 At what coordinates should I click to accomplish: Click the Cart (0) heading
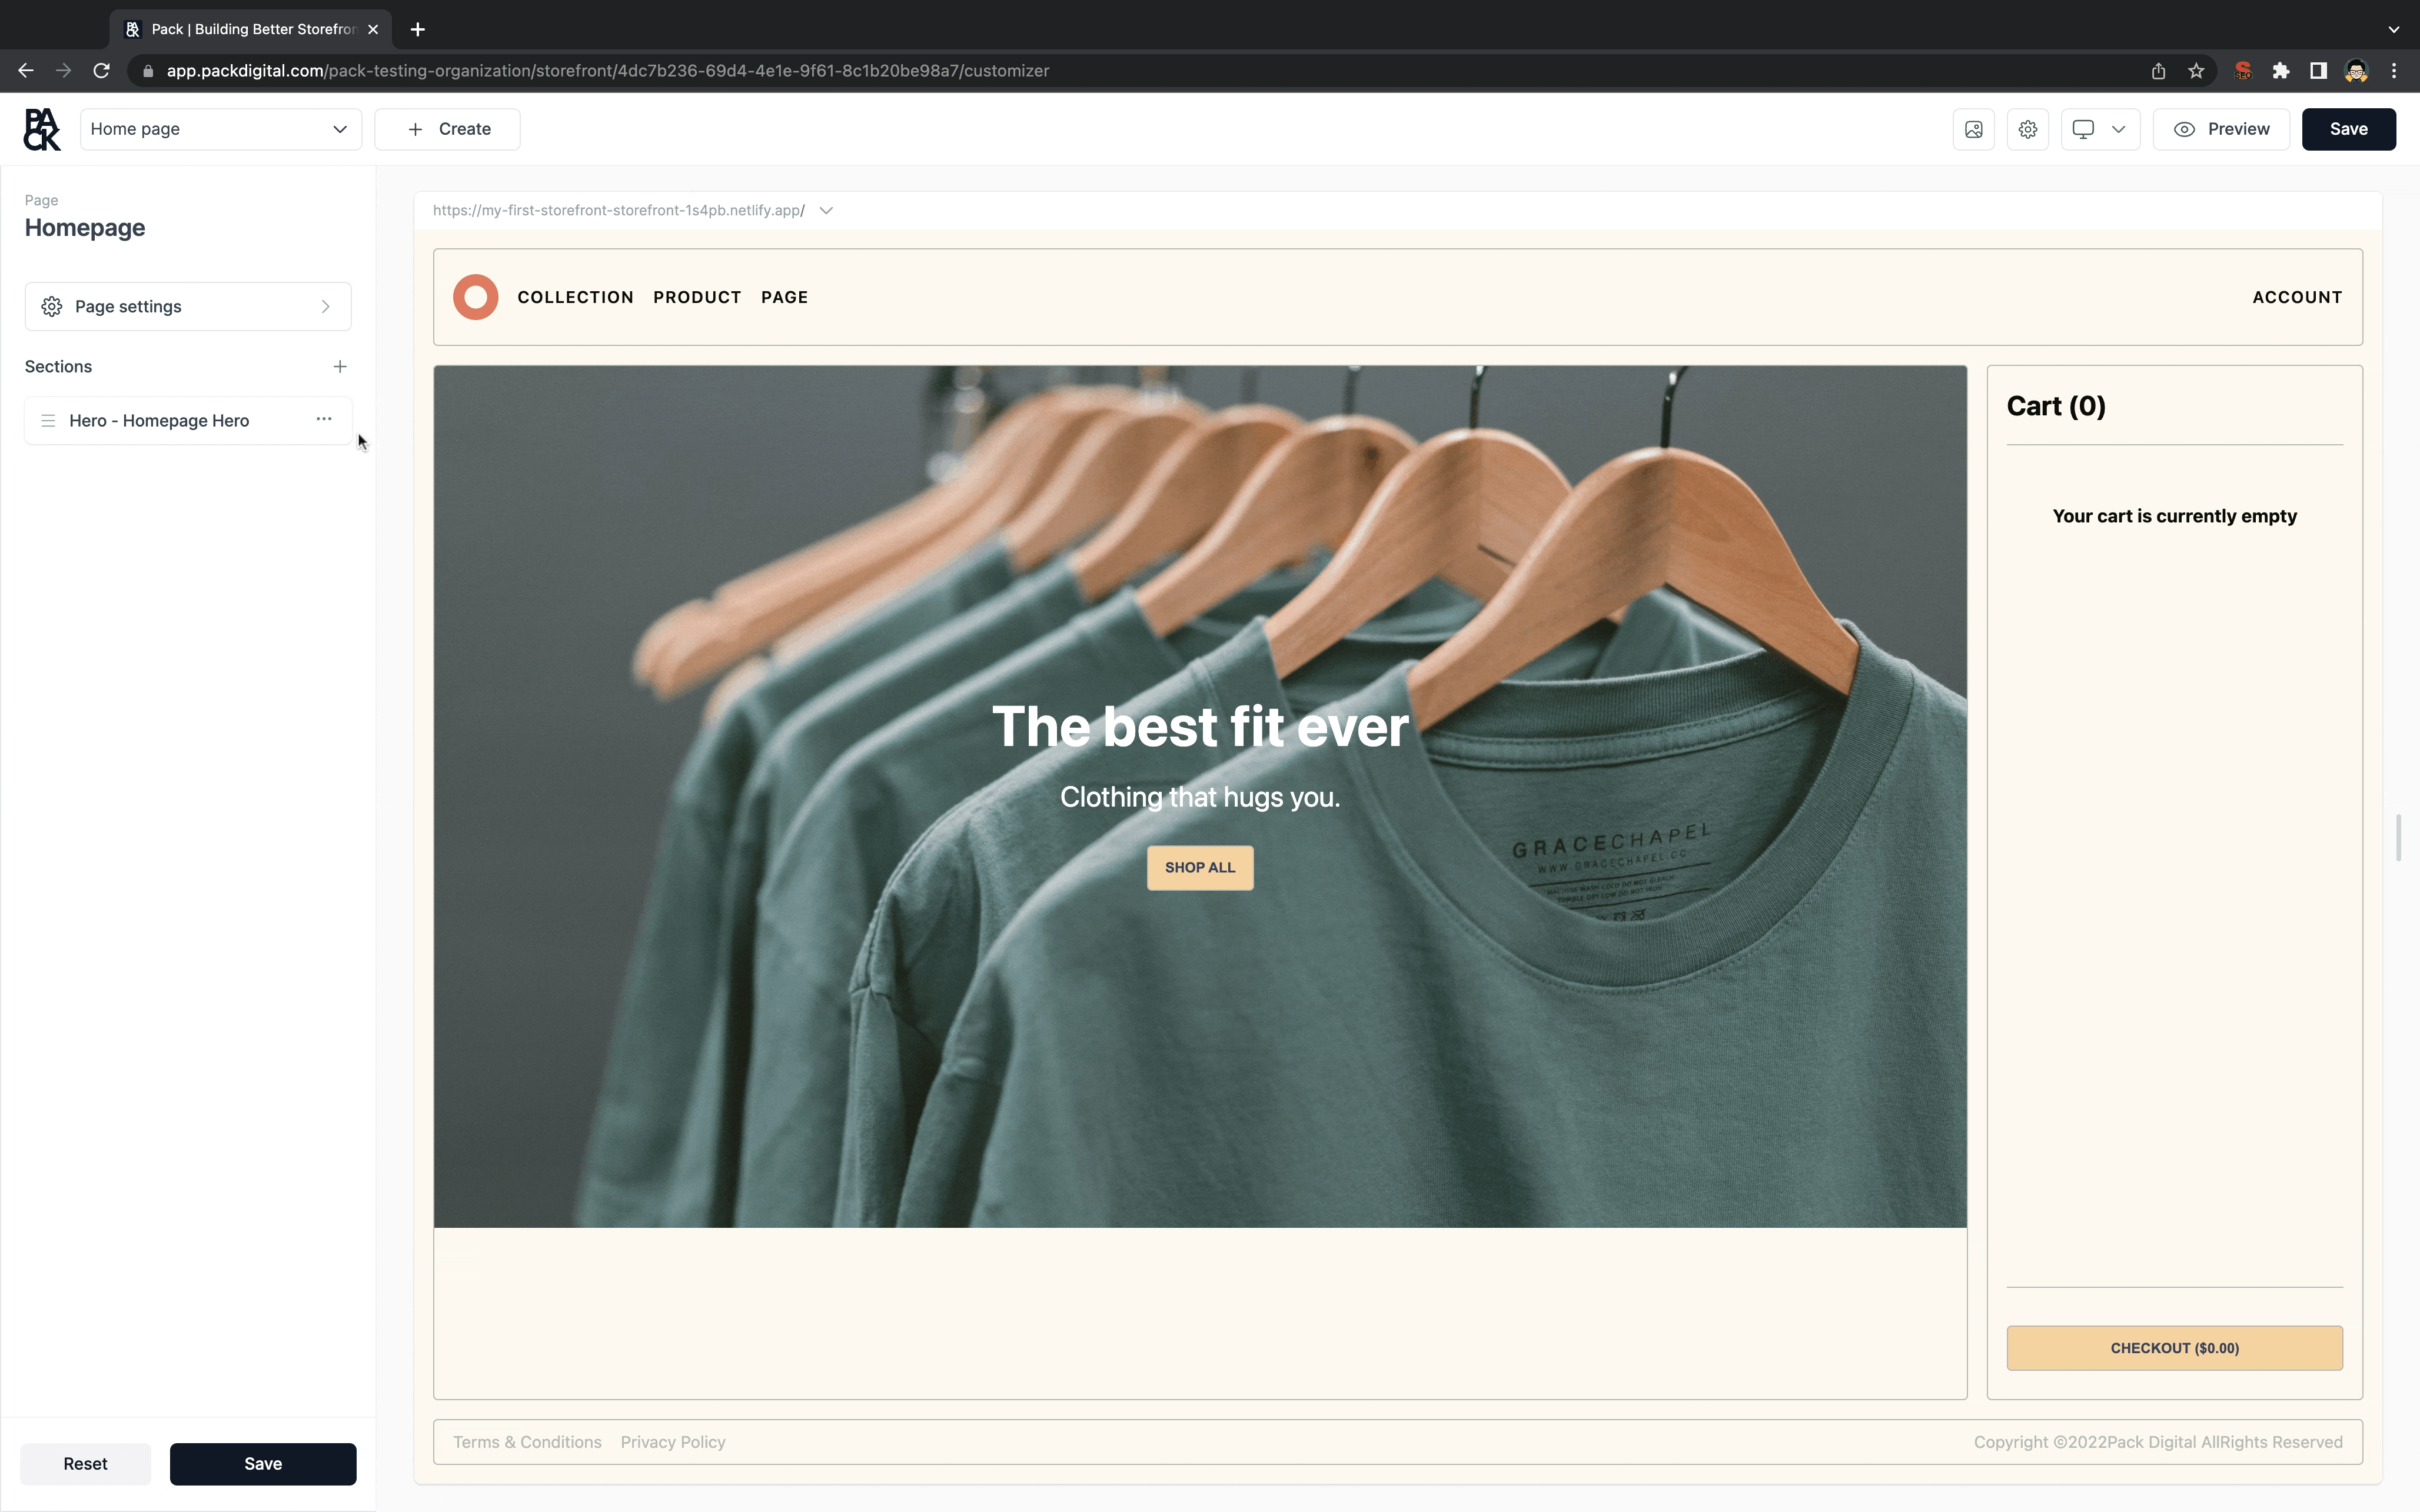click(2056, 406)
